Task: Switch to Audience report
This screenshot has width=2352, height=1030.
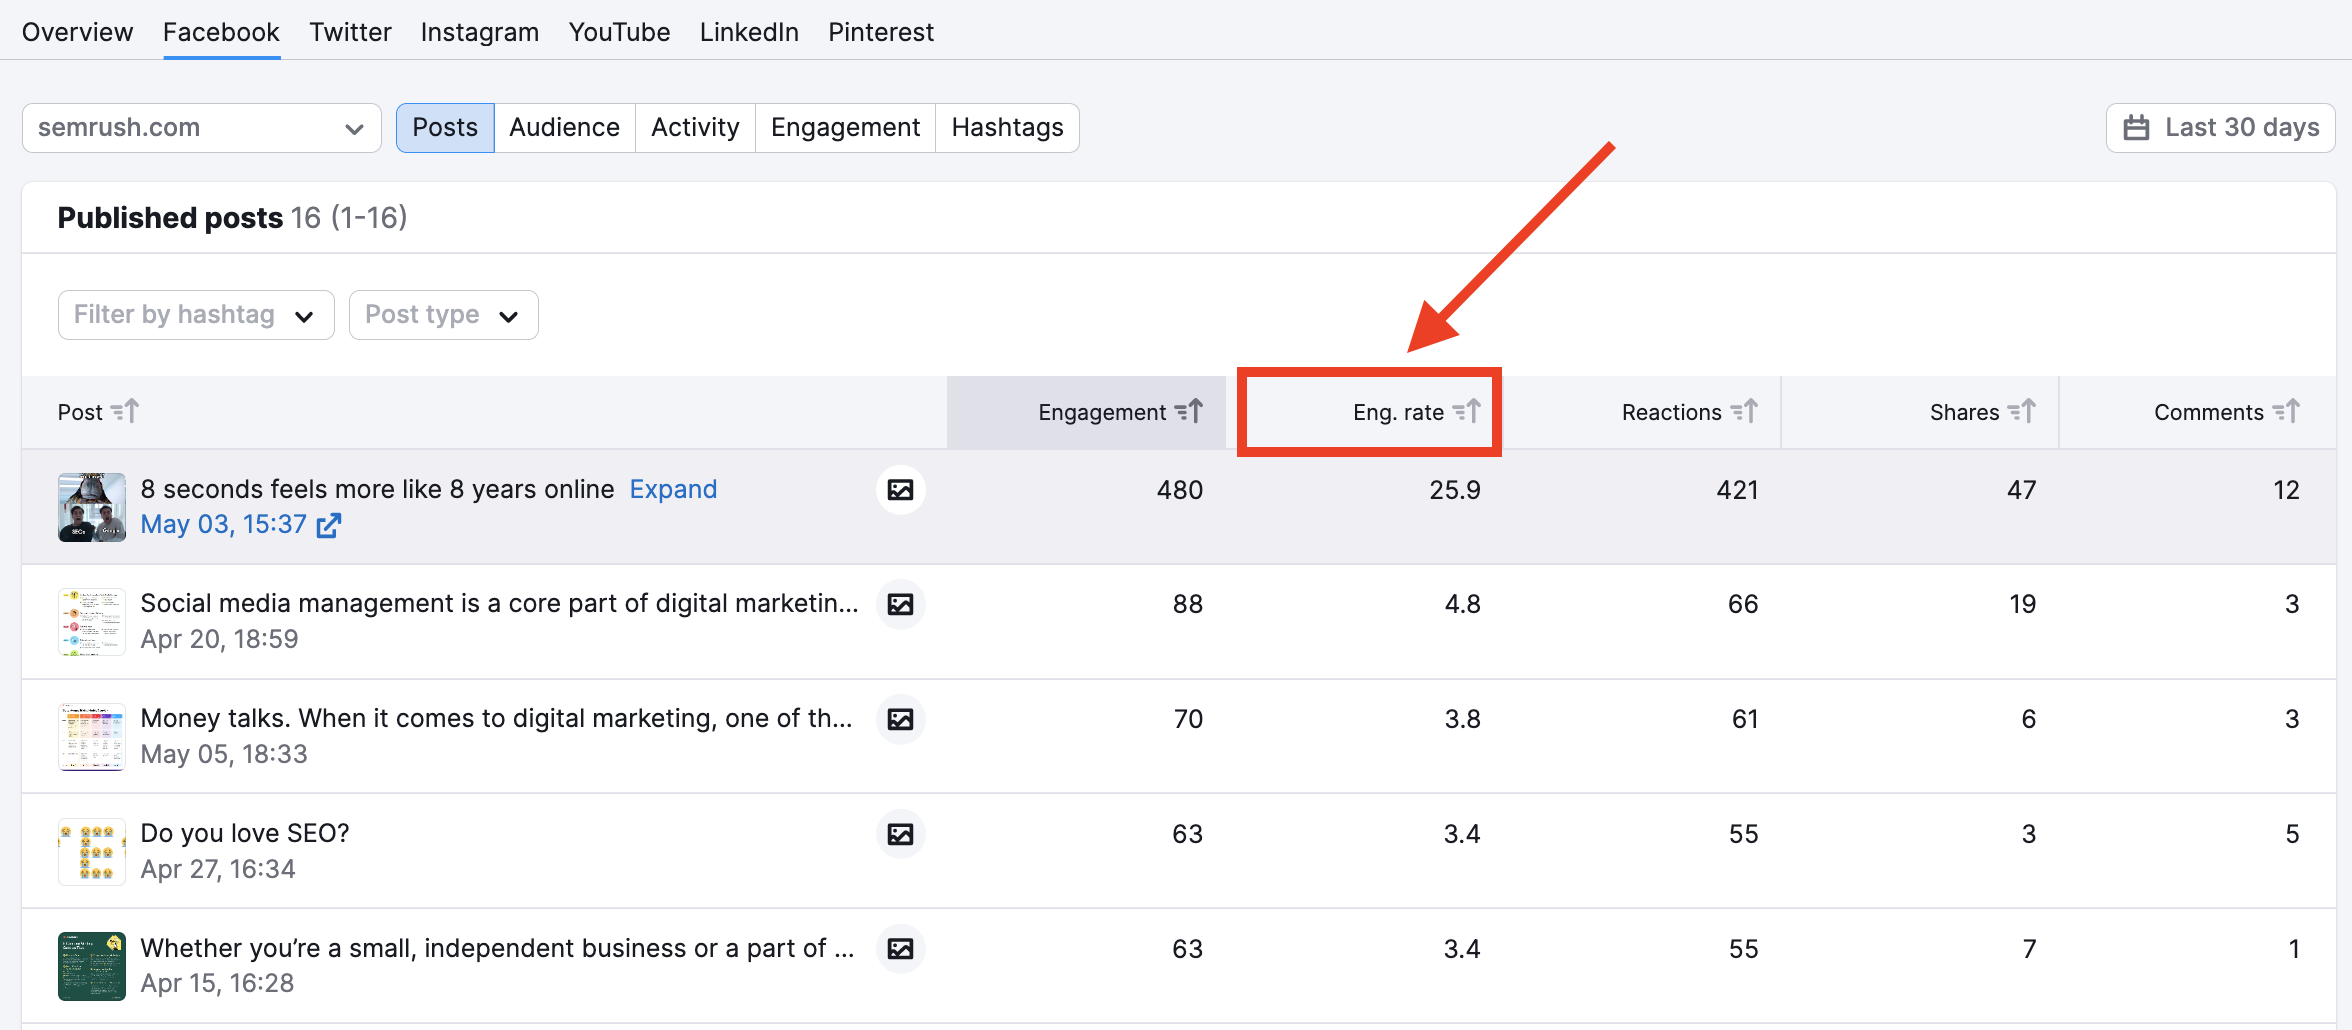Action: [x=565, y=128]
